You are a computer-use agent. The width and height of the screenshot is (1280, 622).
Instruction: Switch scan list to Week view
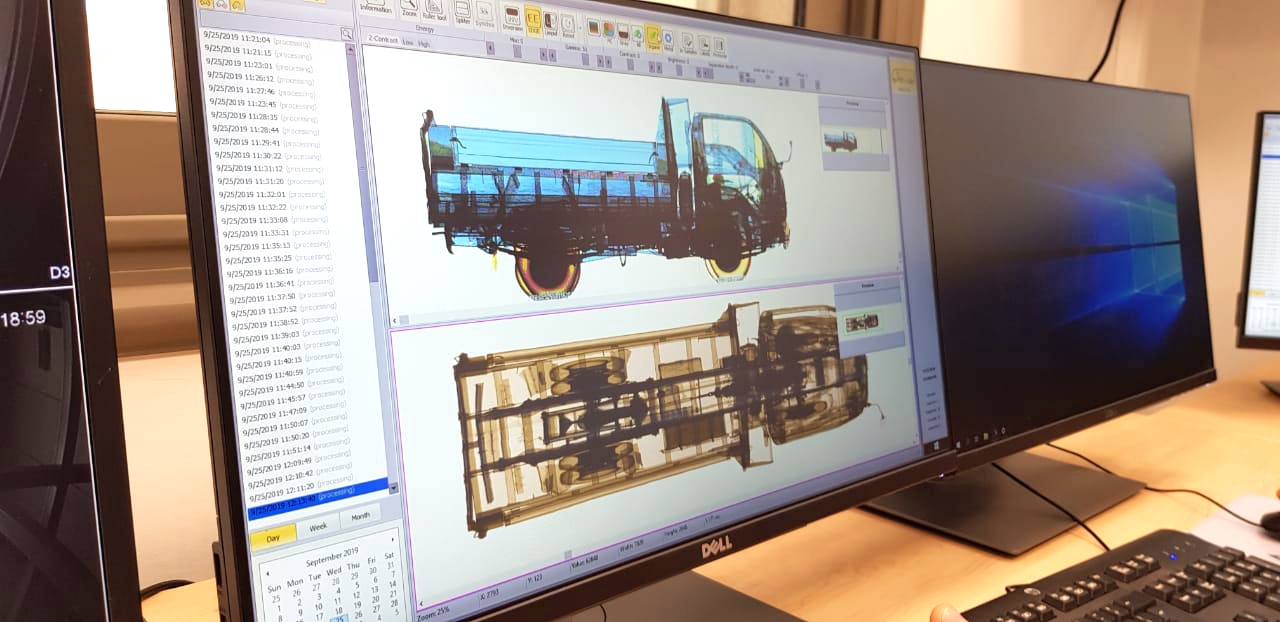click(x=318, y=527)
